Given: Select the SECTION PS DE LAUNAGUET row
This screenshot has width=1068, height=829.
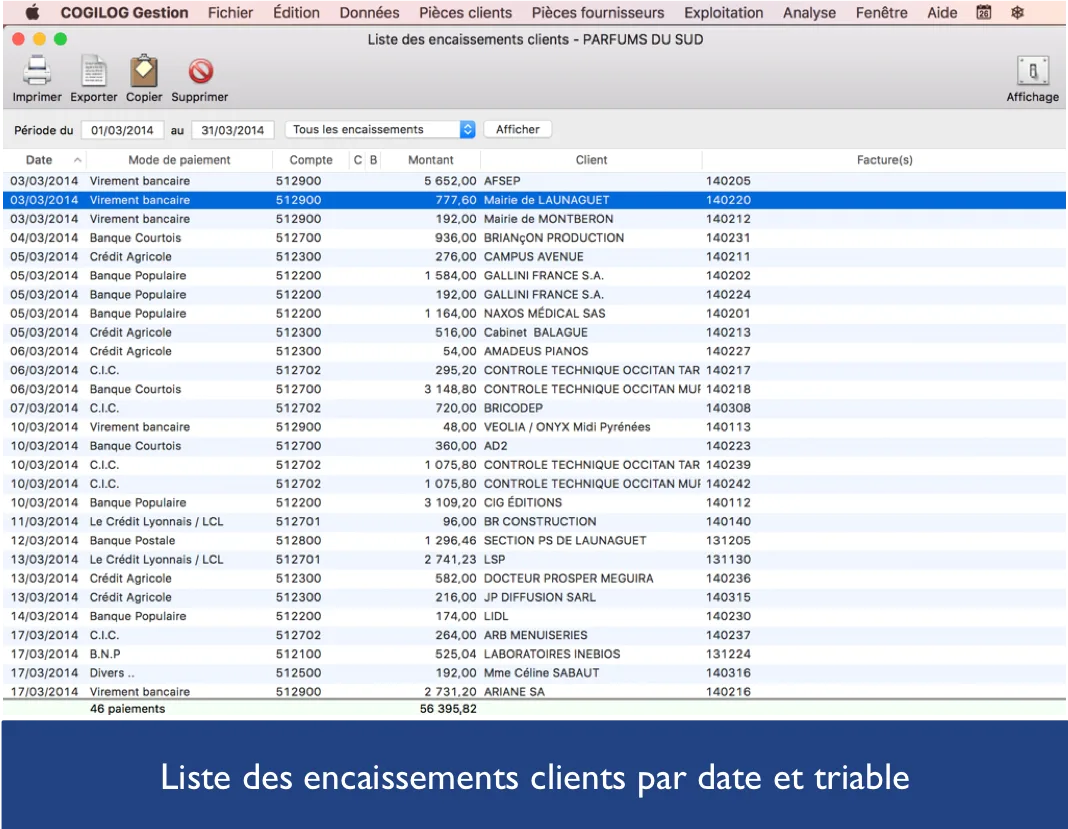Looking at the screenshot, I should click(x=534, y=541).
